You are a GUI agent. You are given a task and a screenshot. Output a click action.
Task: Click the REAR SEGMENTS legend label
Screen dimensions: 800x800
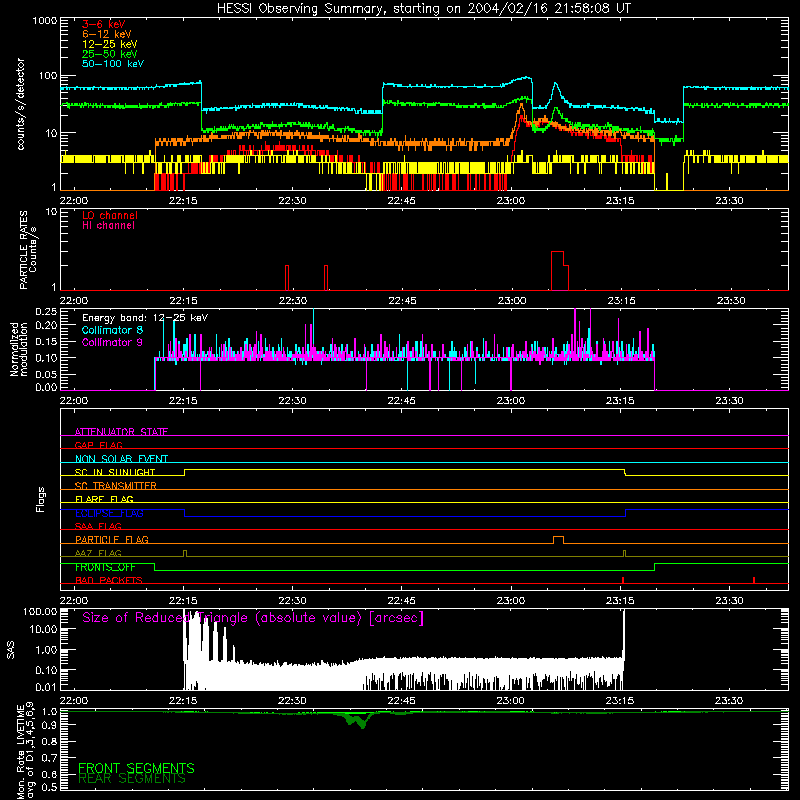(132, 779)
